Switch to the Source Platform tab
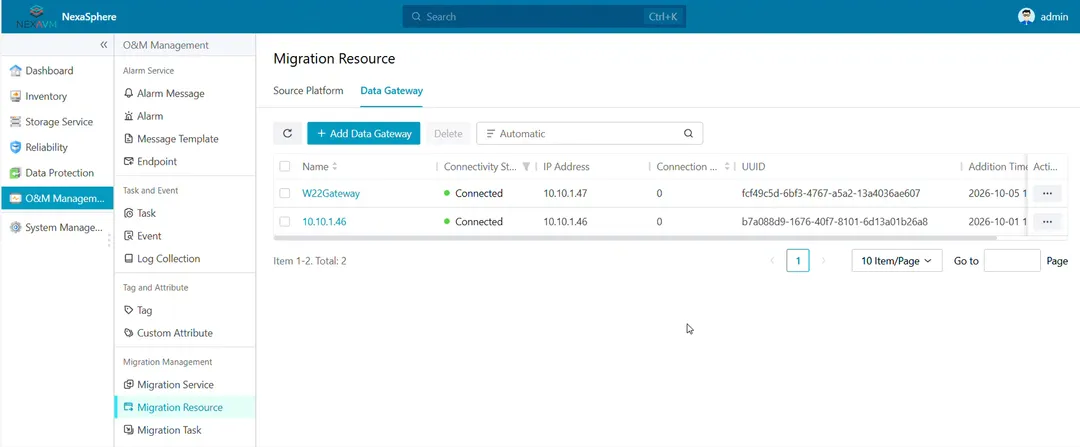 click(308, 90)
